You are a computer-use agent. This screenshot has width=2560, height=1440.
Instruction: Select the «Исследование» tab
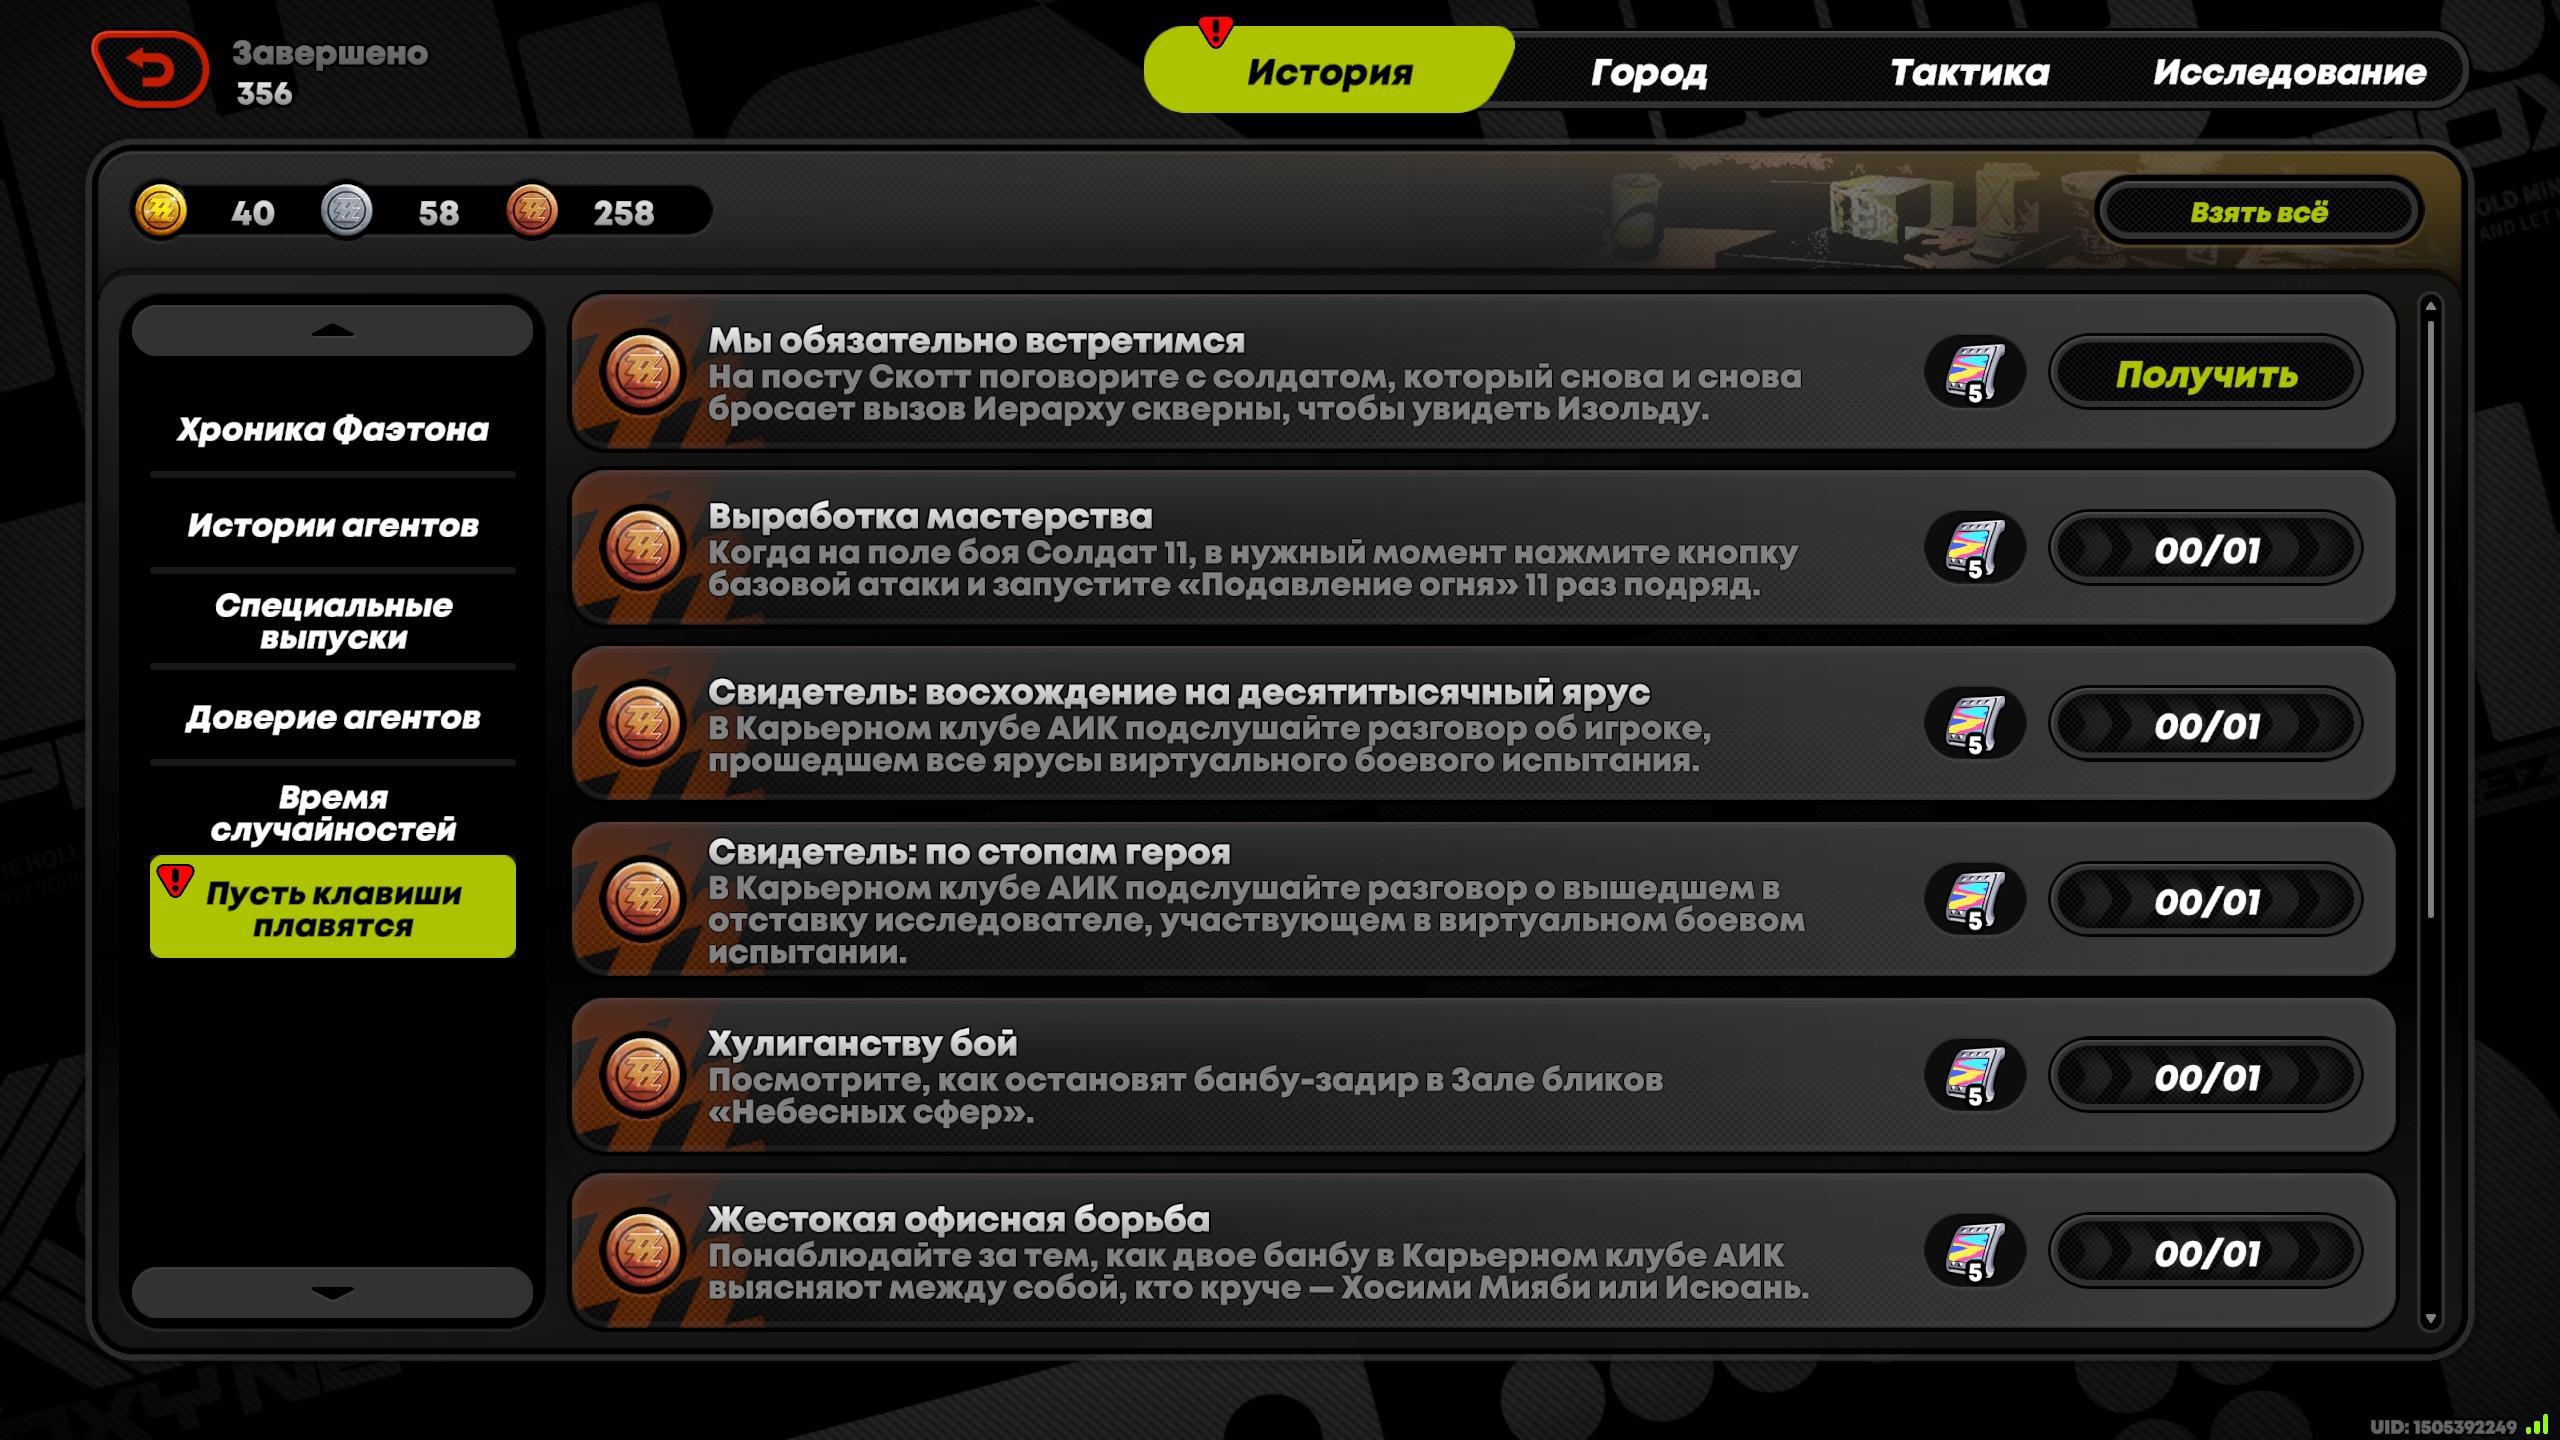pyautogui.click(x=2290, y=72)
